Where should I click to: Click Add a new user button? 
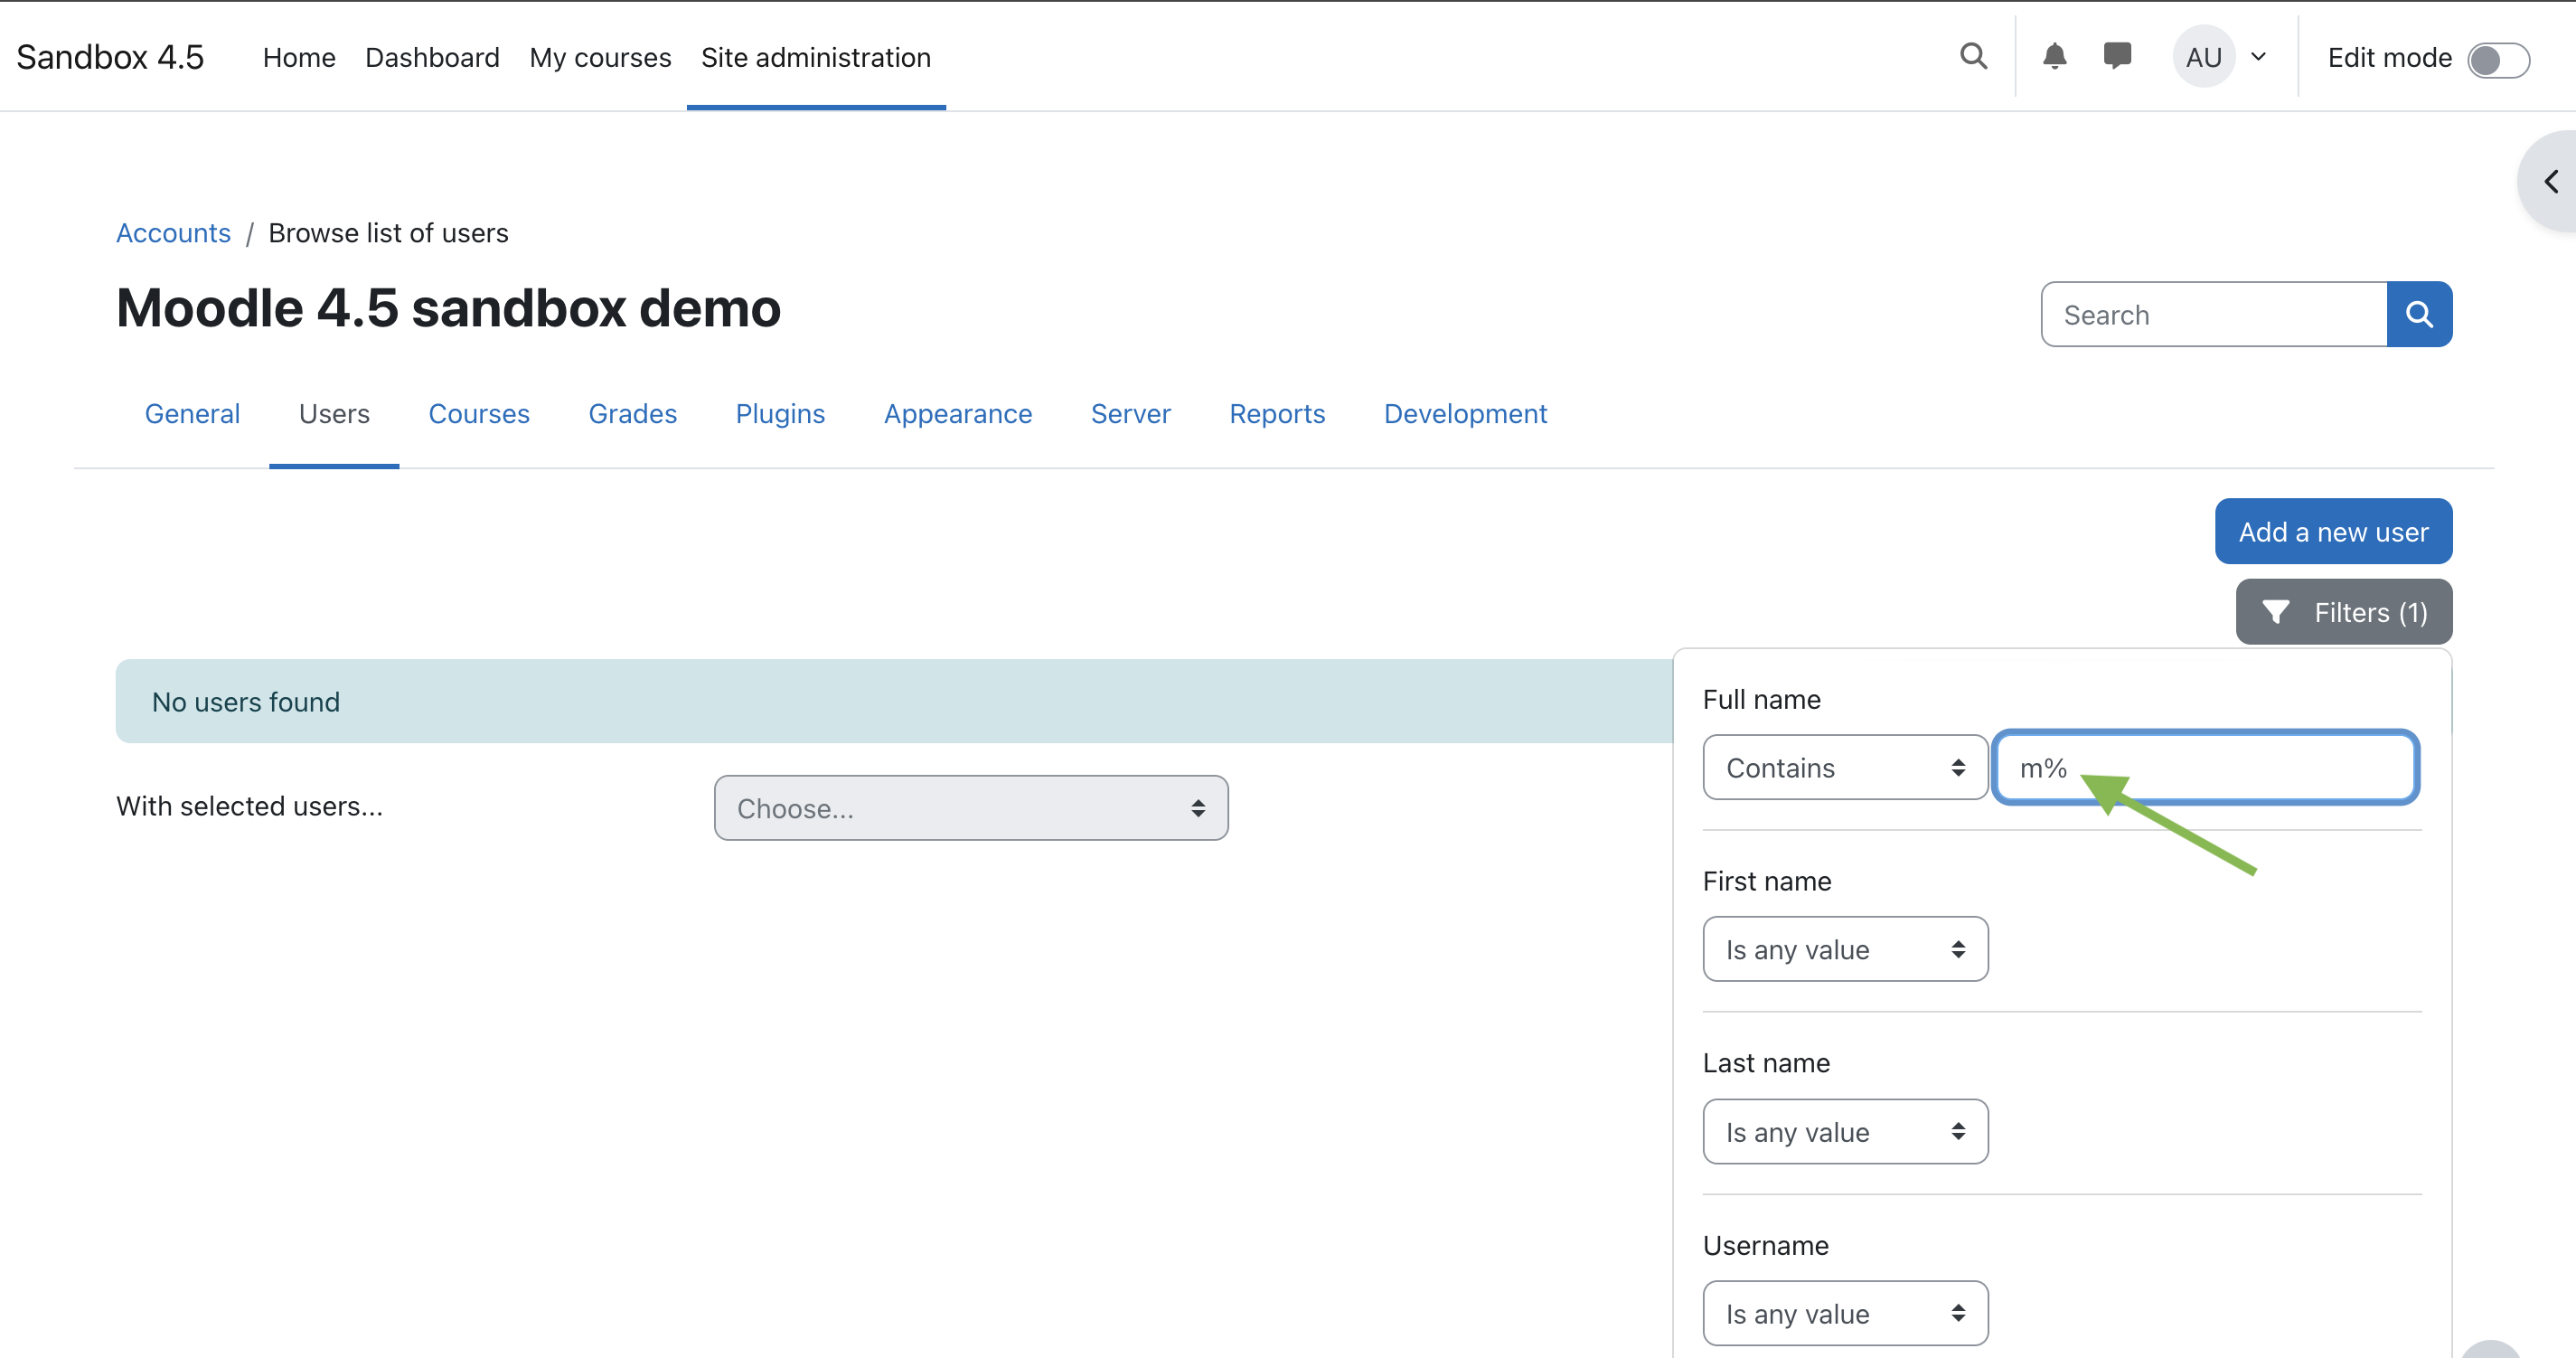[x=2333, y=531]
